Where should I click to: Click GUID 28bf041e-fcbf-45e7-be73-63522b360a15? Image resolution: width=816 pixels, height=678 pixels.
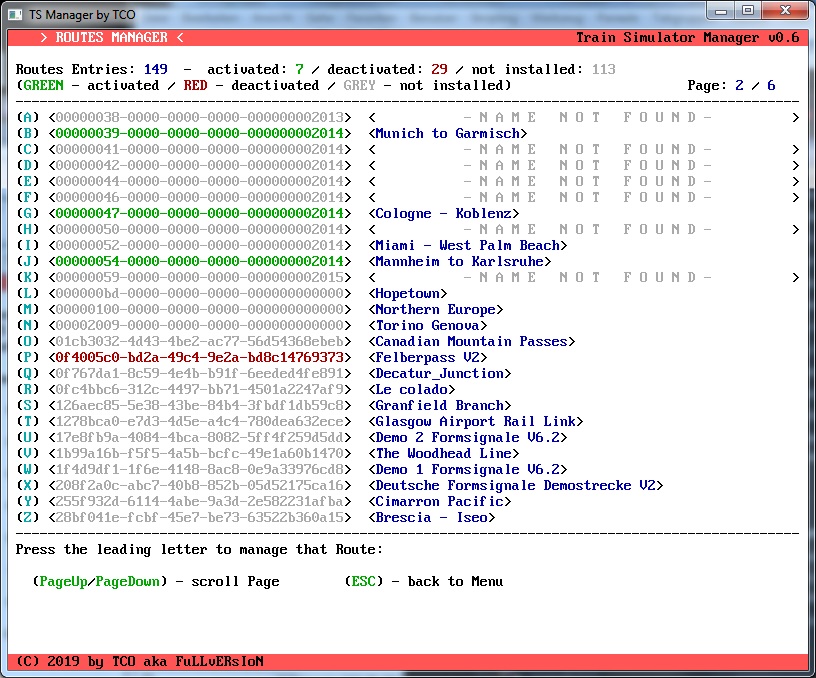point(200,518)
